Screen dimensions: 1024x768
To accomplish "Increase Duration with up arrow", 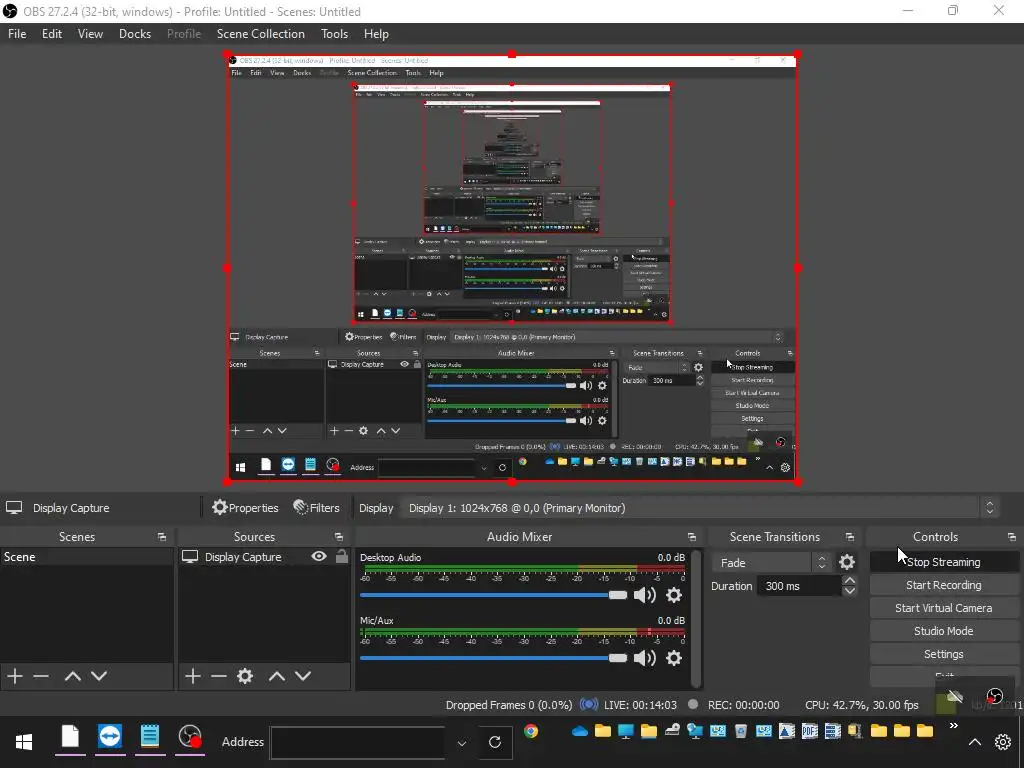I will [x=850, y=580].
